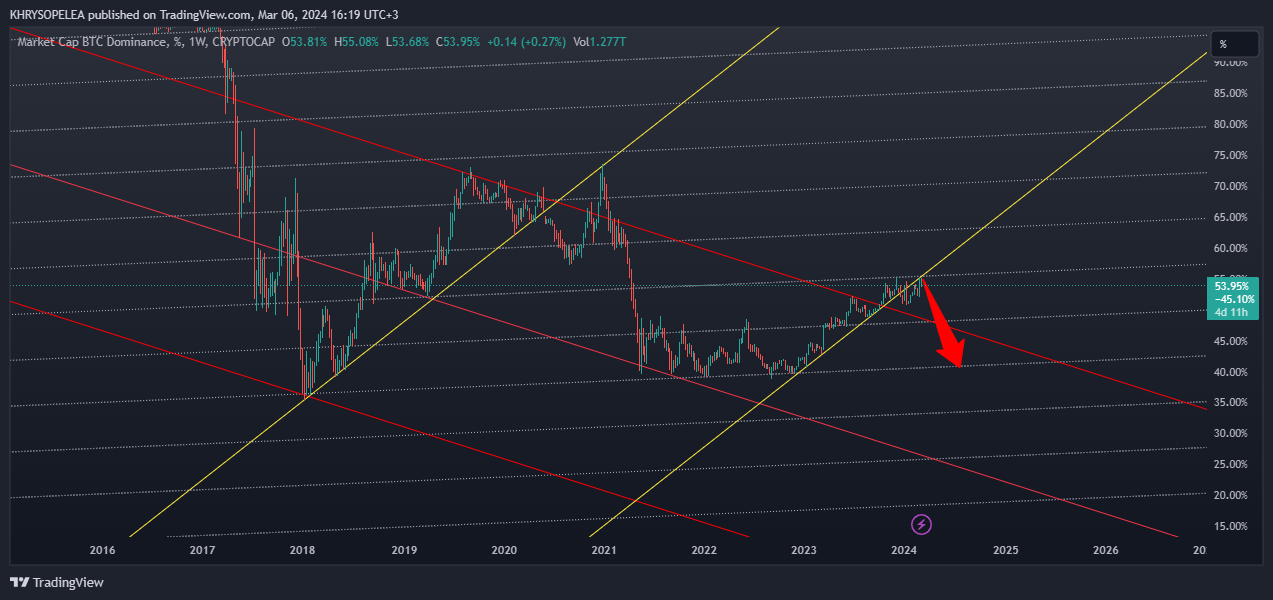Click the 20.00% price axis label
This screenshot has width=1273, height=600.
1230,495
